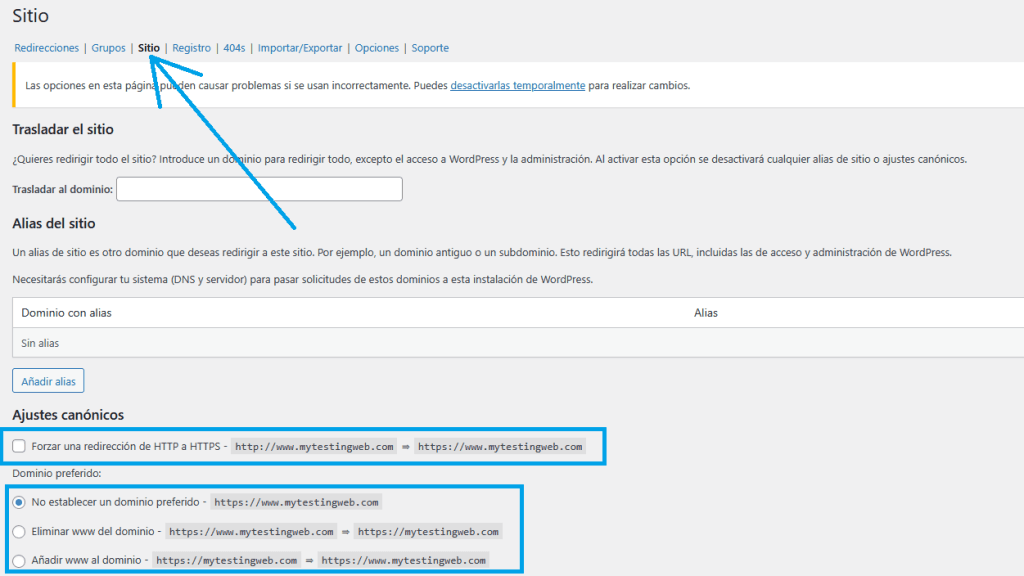Open the Soporte tab

point(430,48)
